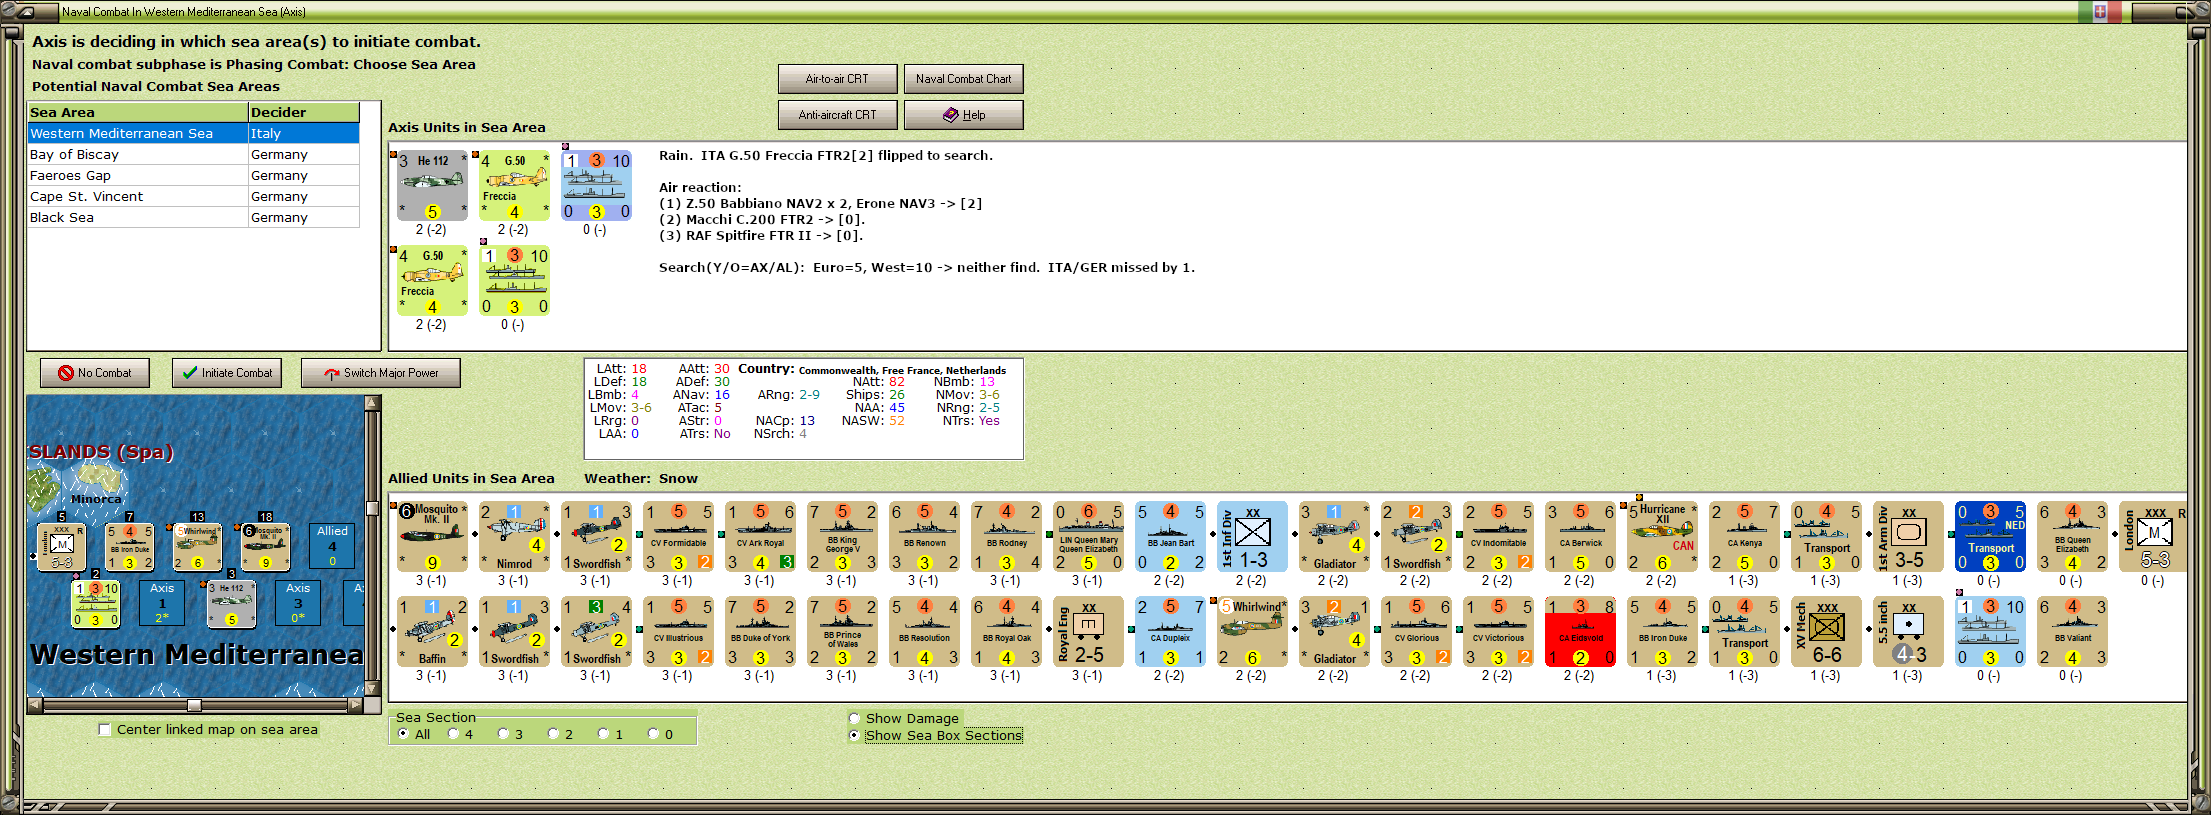Select the CV Glorious carrier counter

(1416, 631)
